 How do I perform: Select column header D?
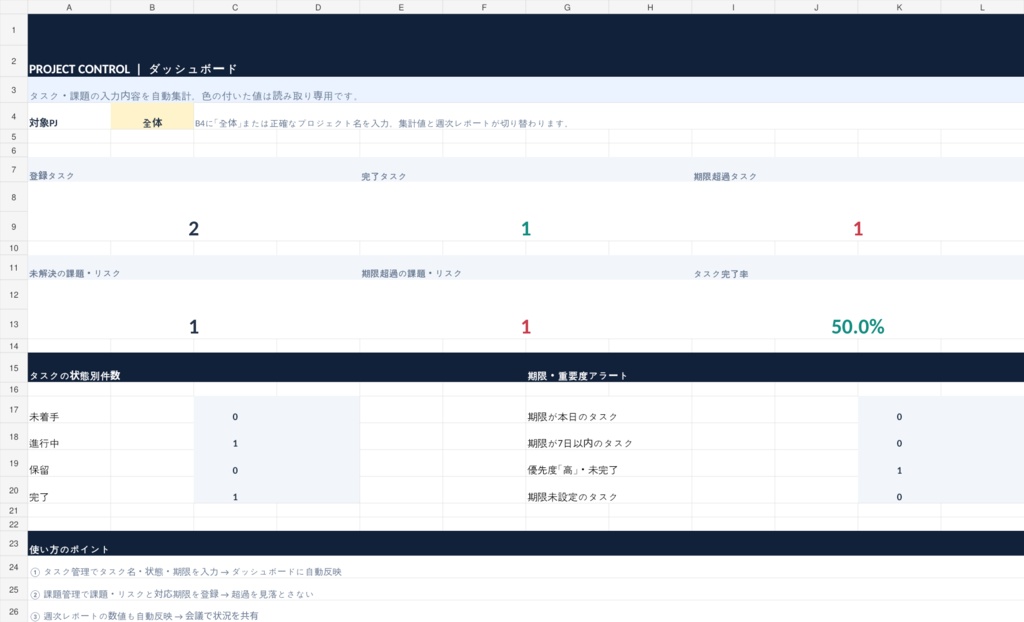click(x=318, y=7)
